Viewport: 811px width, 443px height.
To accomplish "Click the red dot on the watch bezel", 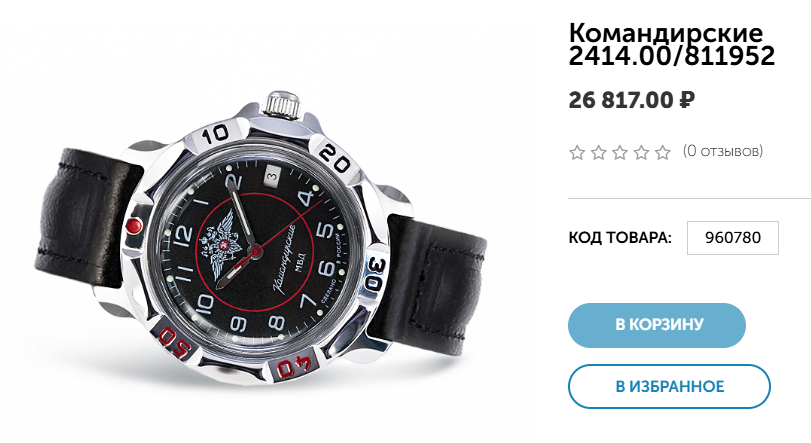I will click(134, 226).
